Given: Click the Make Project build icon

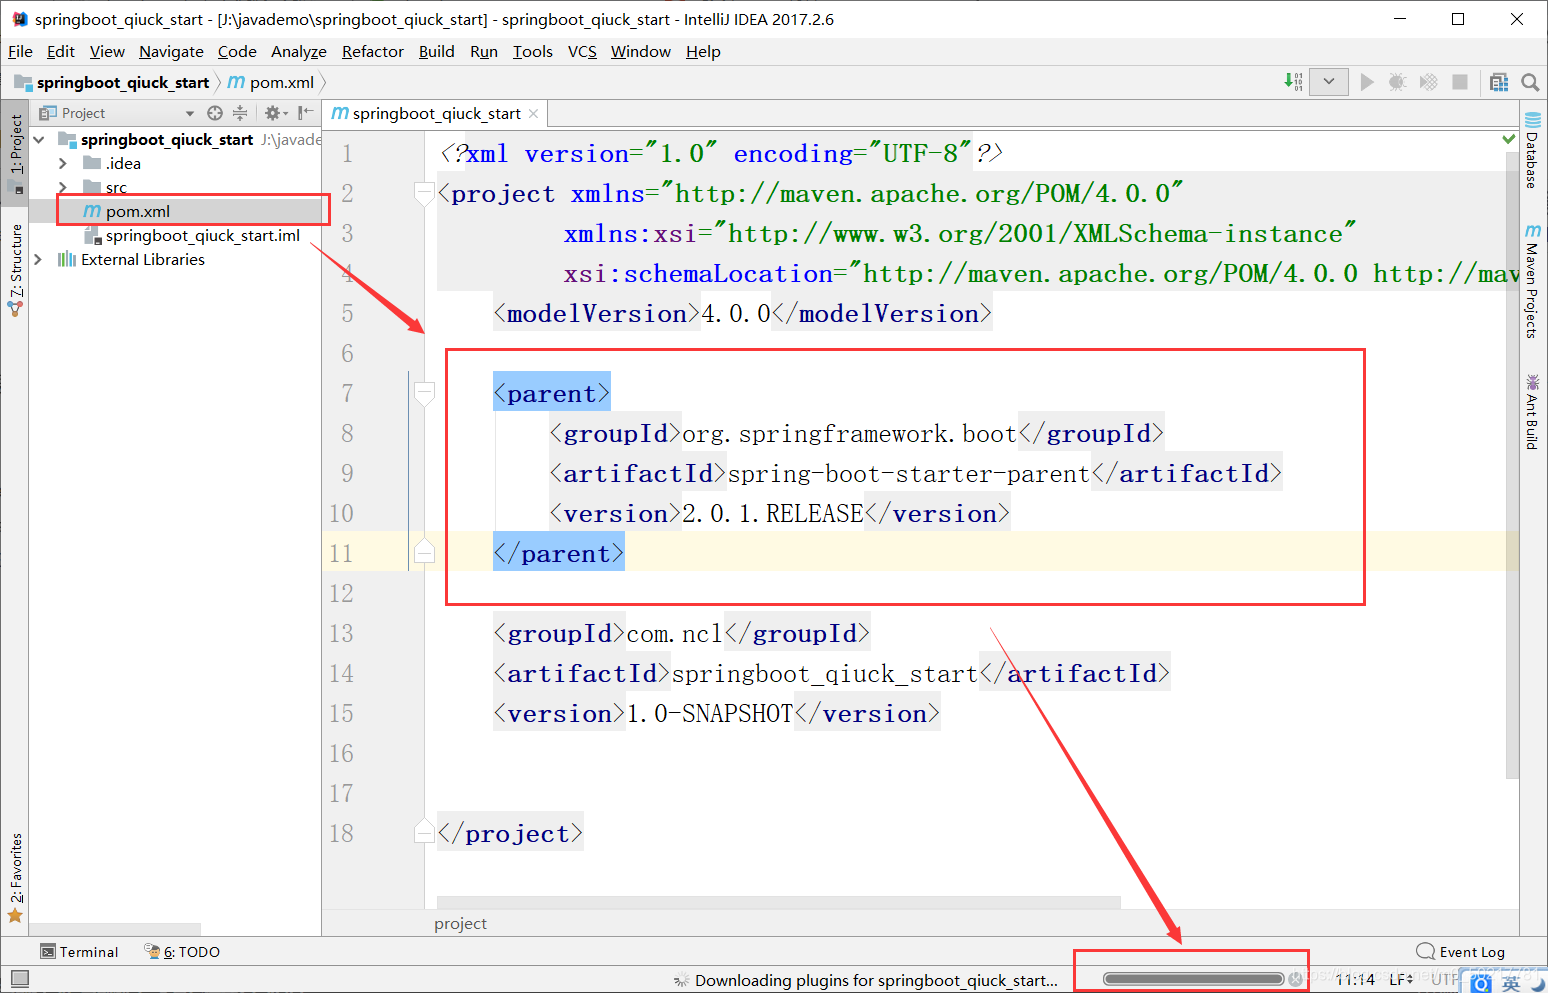Looking at the screenshot, I should tap(1293, 82).
